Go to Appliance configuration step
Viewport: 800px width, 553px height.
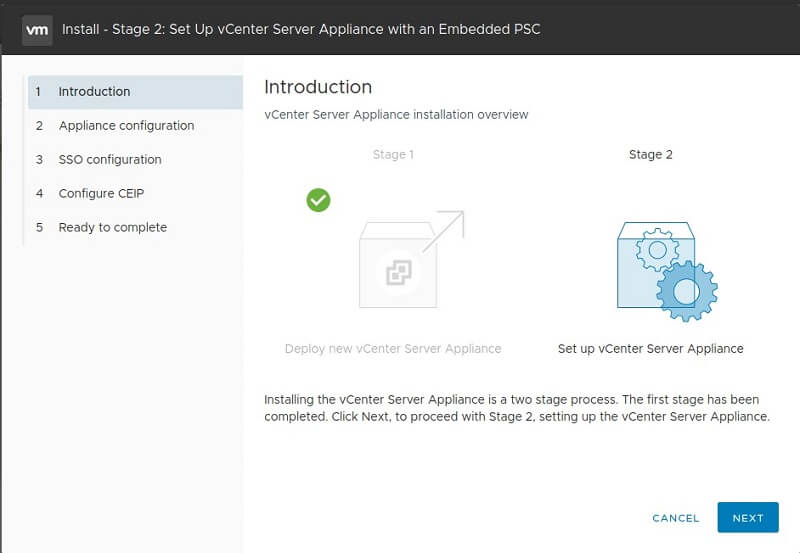point(126,126)
